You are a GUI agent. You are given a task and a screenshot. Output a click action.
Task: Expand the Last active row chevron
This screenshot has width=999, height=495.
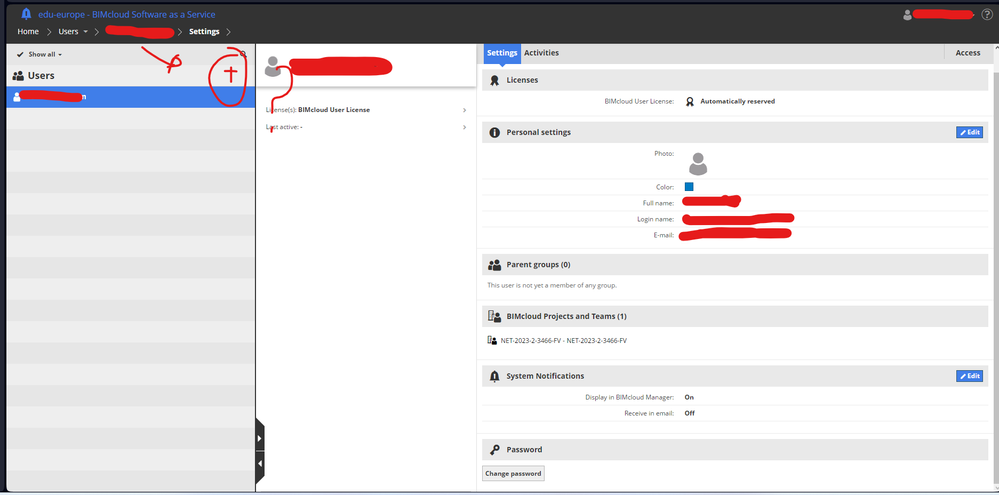click(x=464, y=127)
